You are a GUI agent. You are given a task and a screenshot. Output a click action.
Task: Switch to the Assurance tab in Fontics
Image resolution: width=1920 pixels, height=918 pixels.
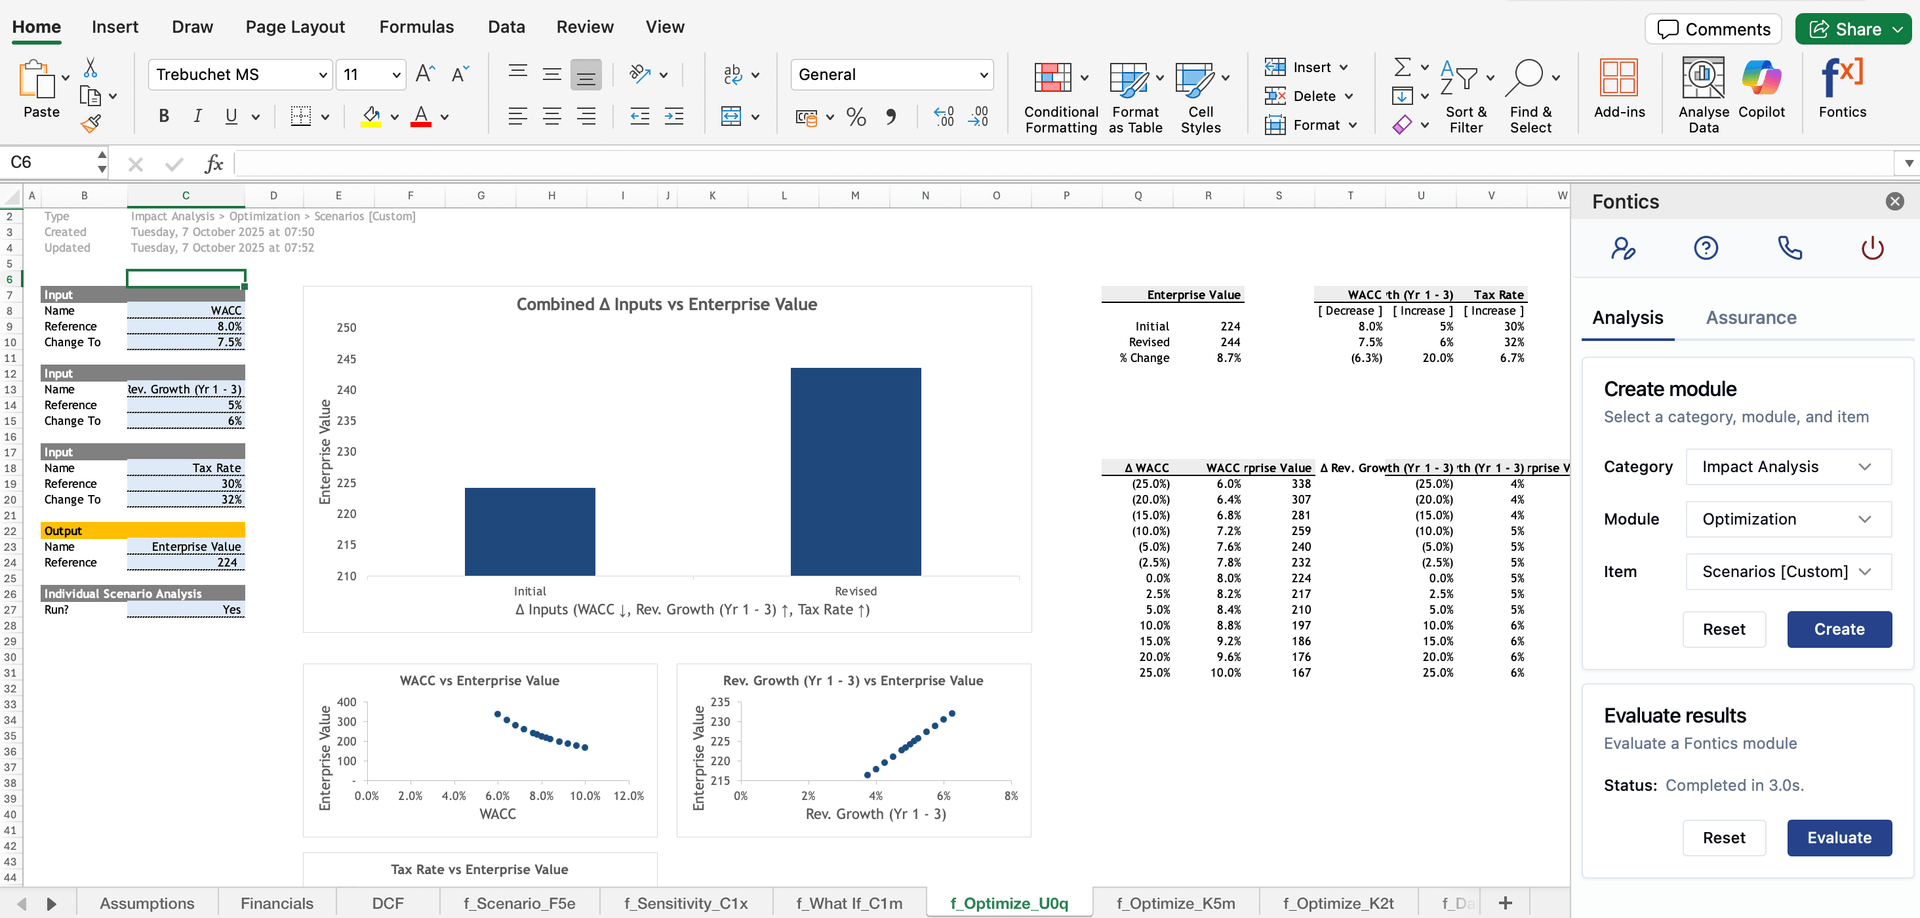point(1751,317)
